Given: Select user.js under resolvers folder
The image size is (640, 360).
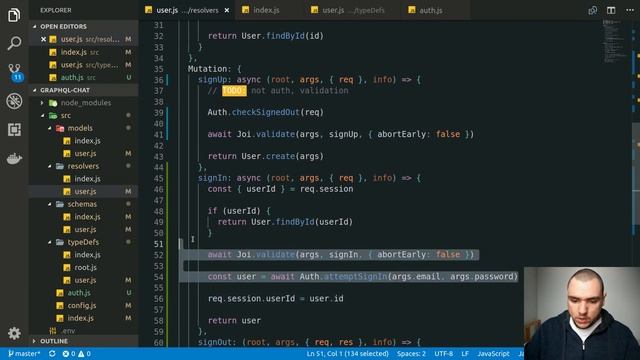Looking at the screenshot, I should tap(84, 191).
